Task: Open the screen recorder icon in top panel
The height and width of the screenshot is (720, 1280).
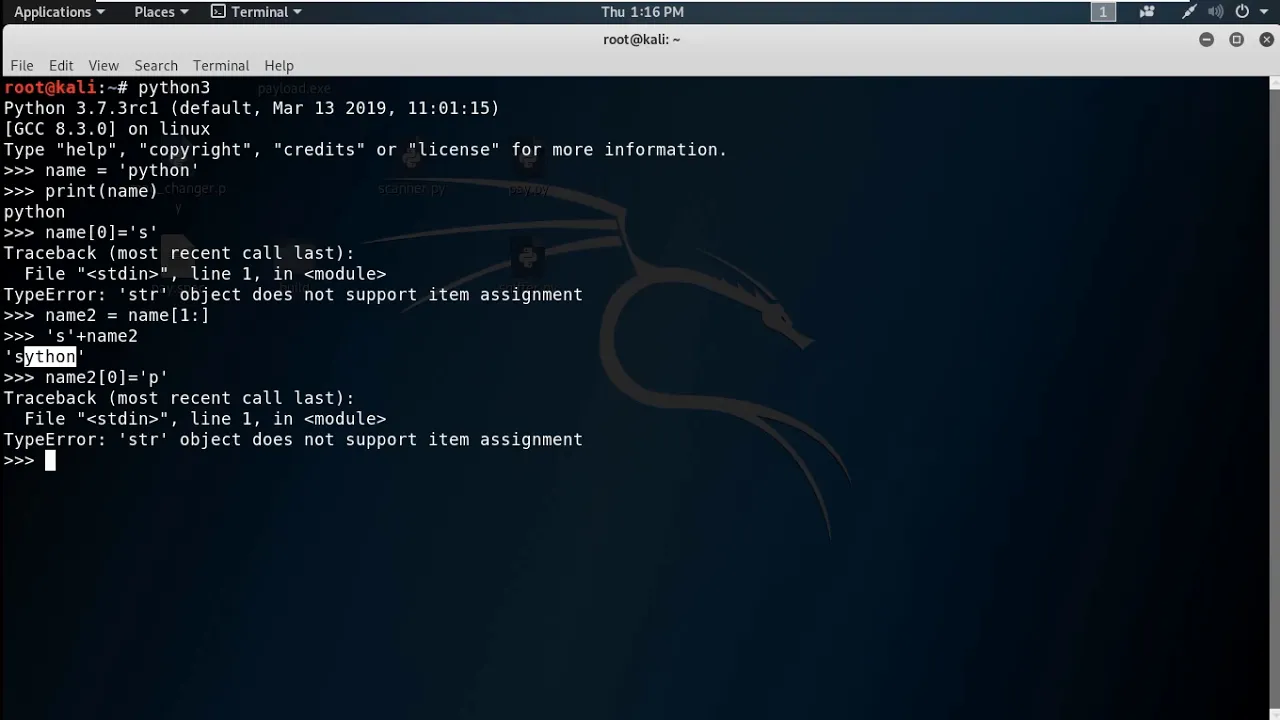Action: 1147,12
